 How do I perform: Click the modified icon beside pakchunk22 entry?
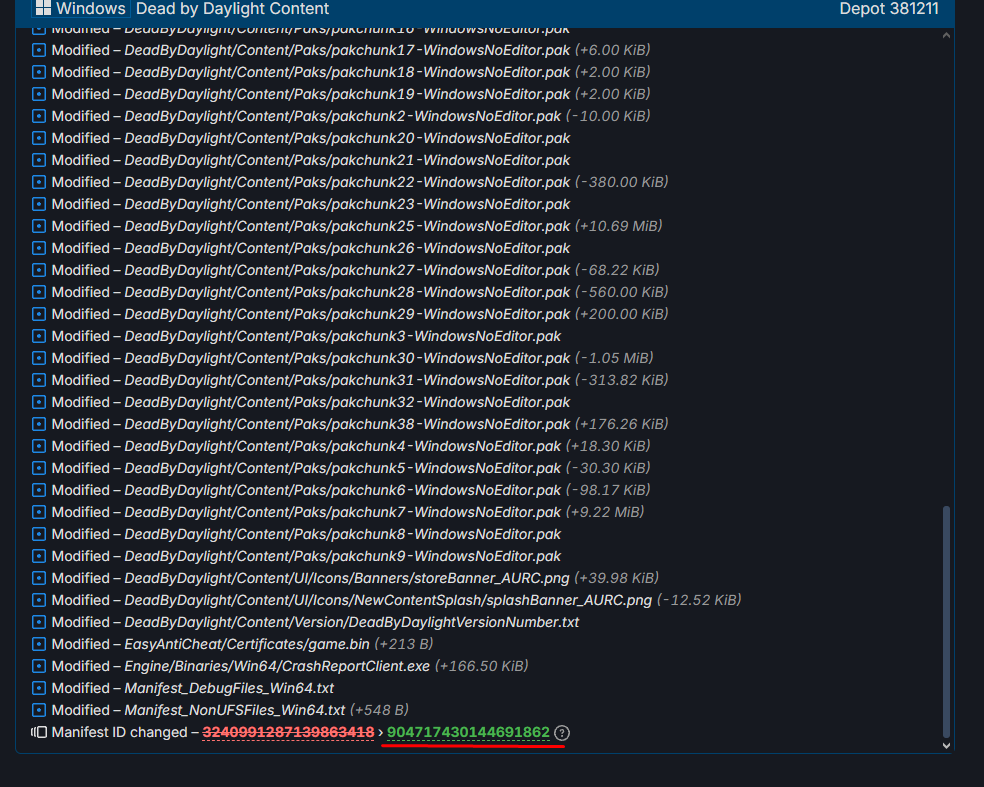pyautogui.click(x=39, y=182)
